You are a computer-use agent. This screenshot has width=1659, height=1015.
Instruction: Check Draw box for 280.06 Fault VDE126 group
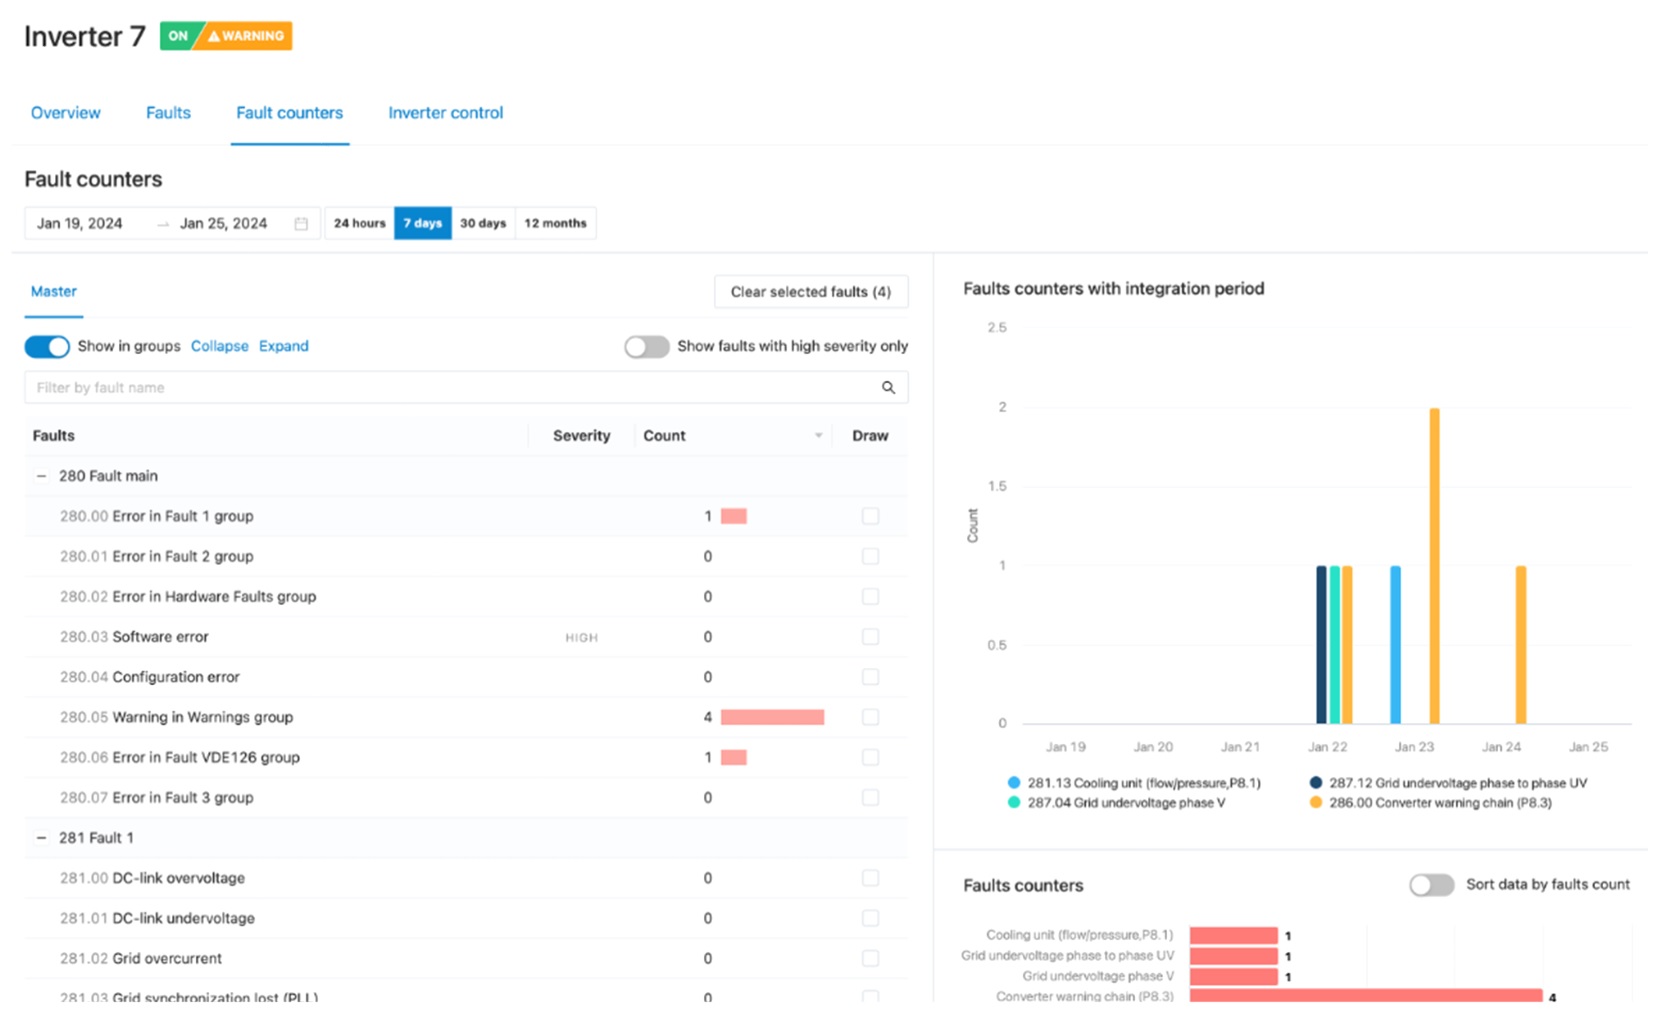[870, 757]
